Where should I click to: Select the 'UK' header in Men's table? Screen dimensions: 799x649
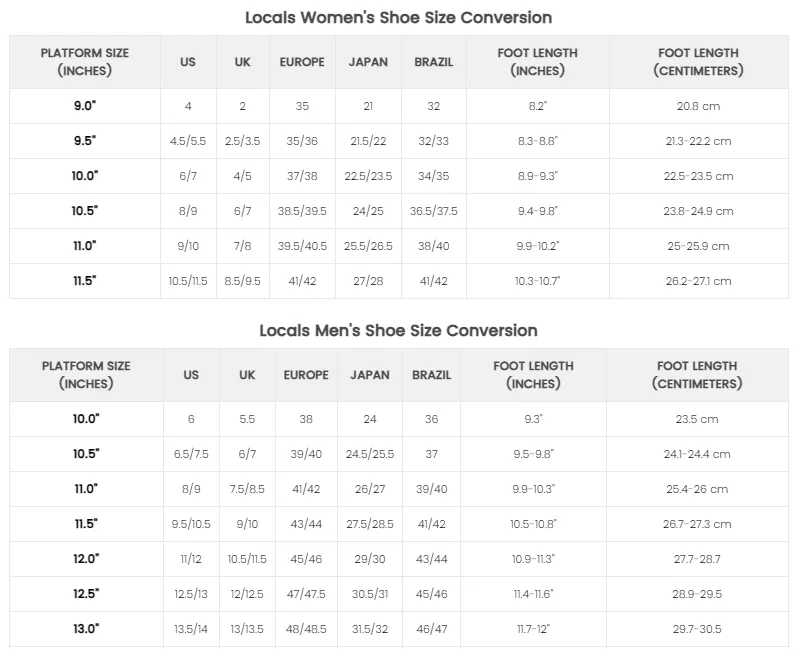point(247,375)
